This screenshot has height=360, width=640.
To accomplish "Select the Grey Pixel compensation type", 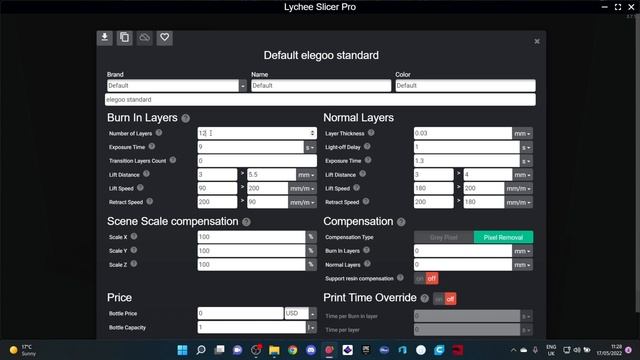I will (x=444, y=237).
